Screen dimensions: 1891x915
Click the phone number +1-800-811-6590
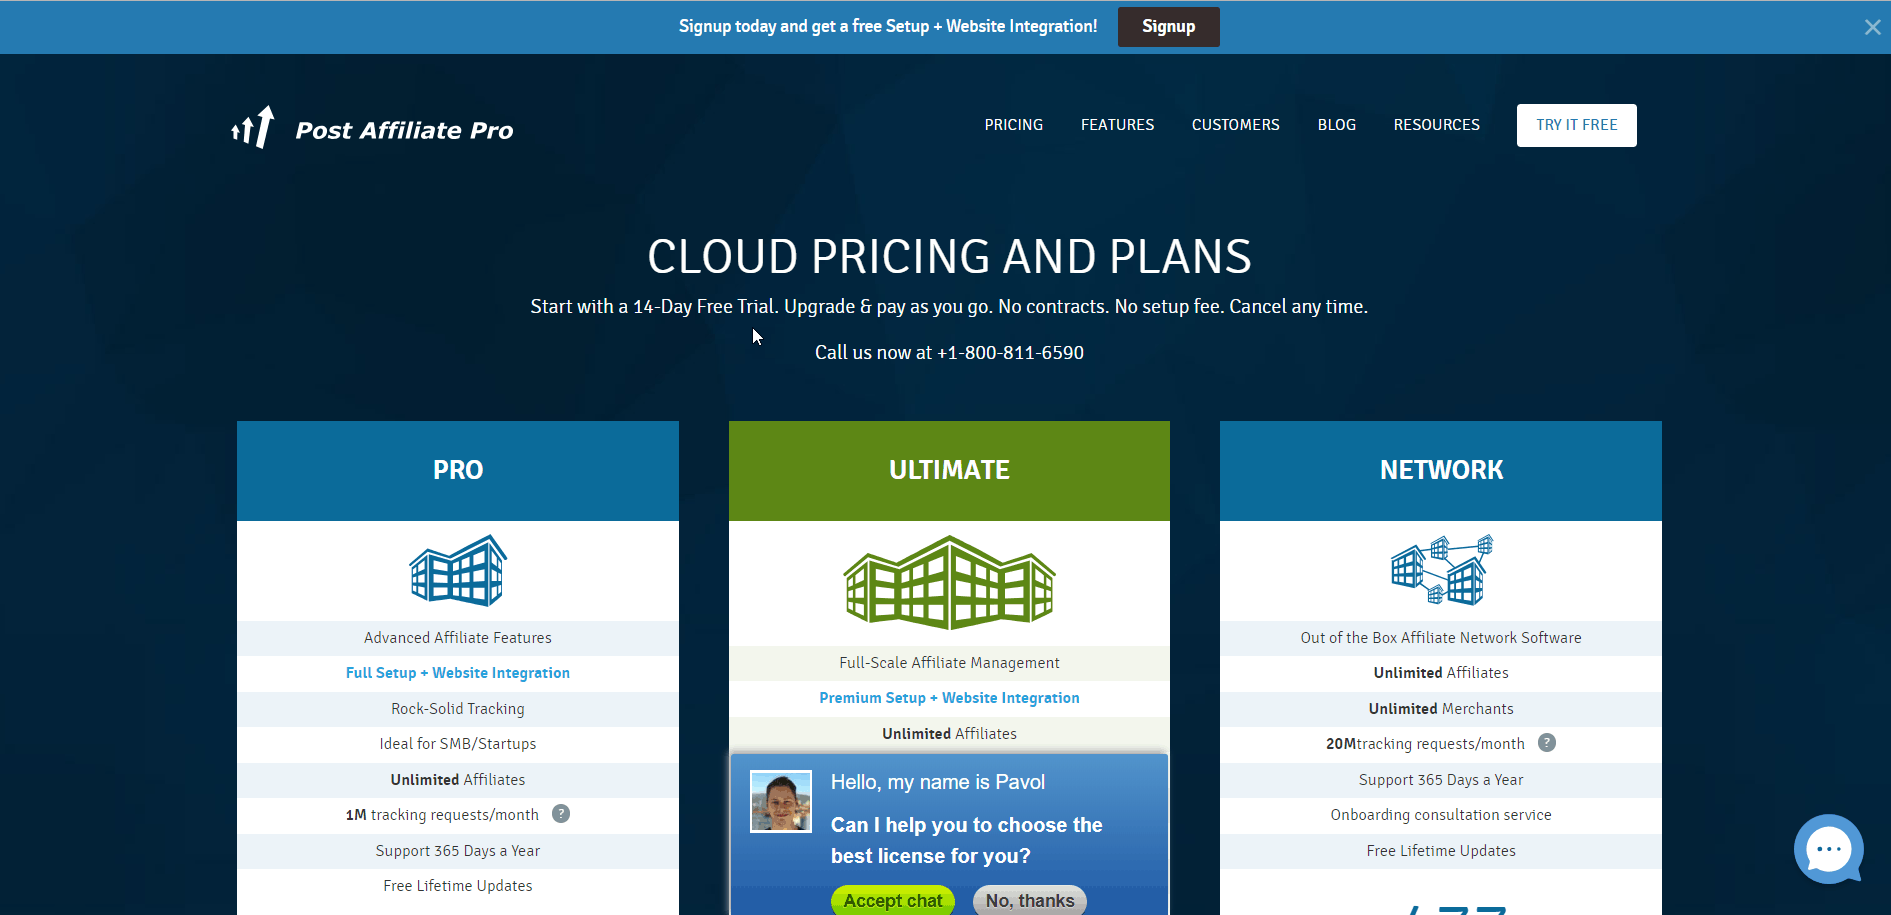point(1010,352)
